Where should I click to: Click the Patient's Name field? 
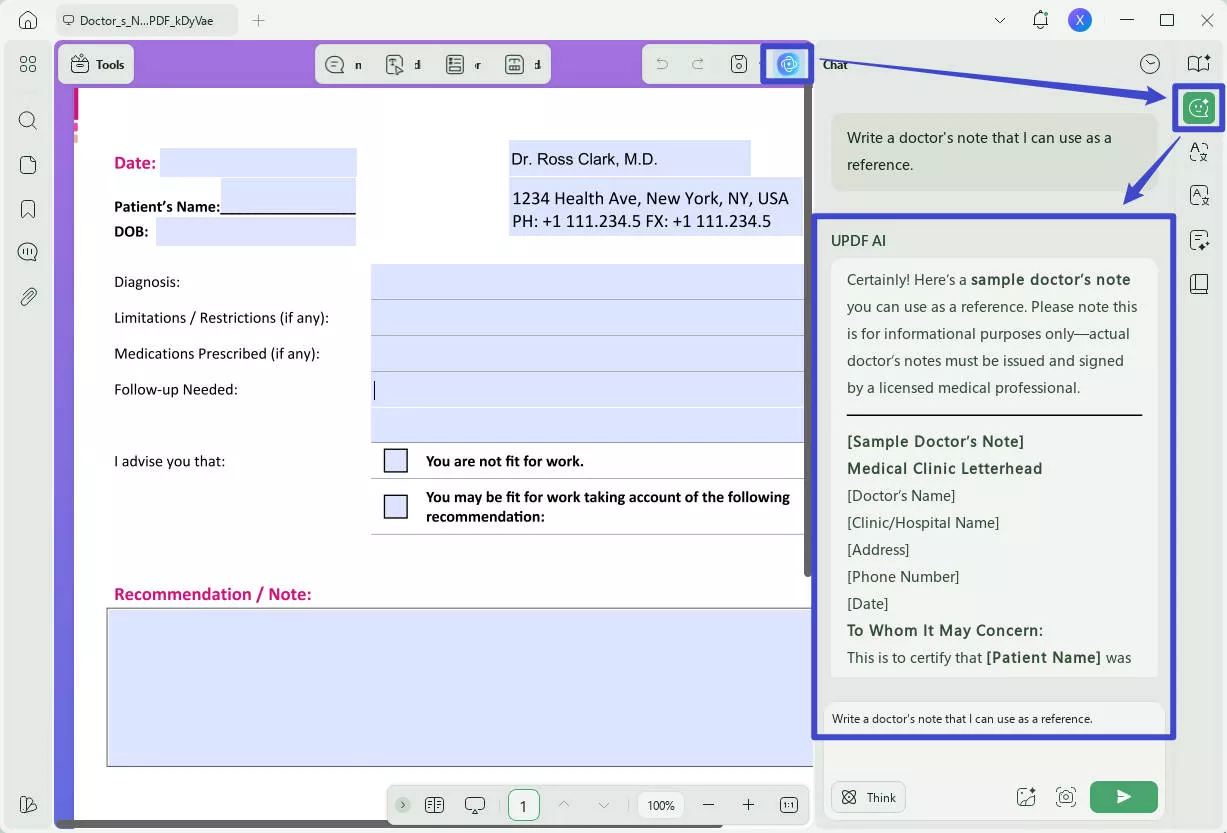click(x=288, y=196)
